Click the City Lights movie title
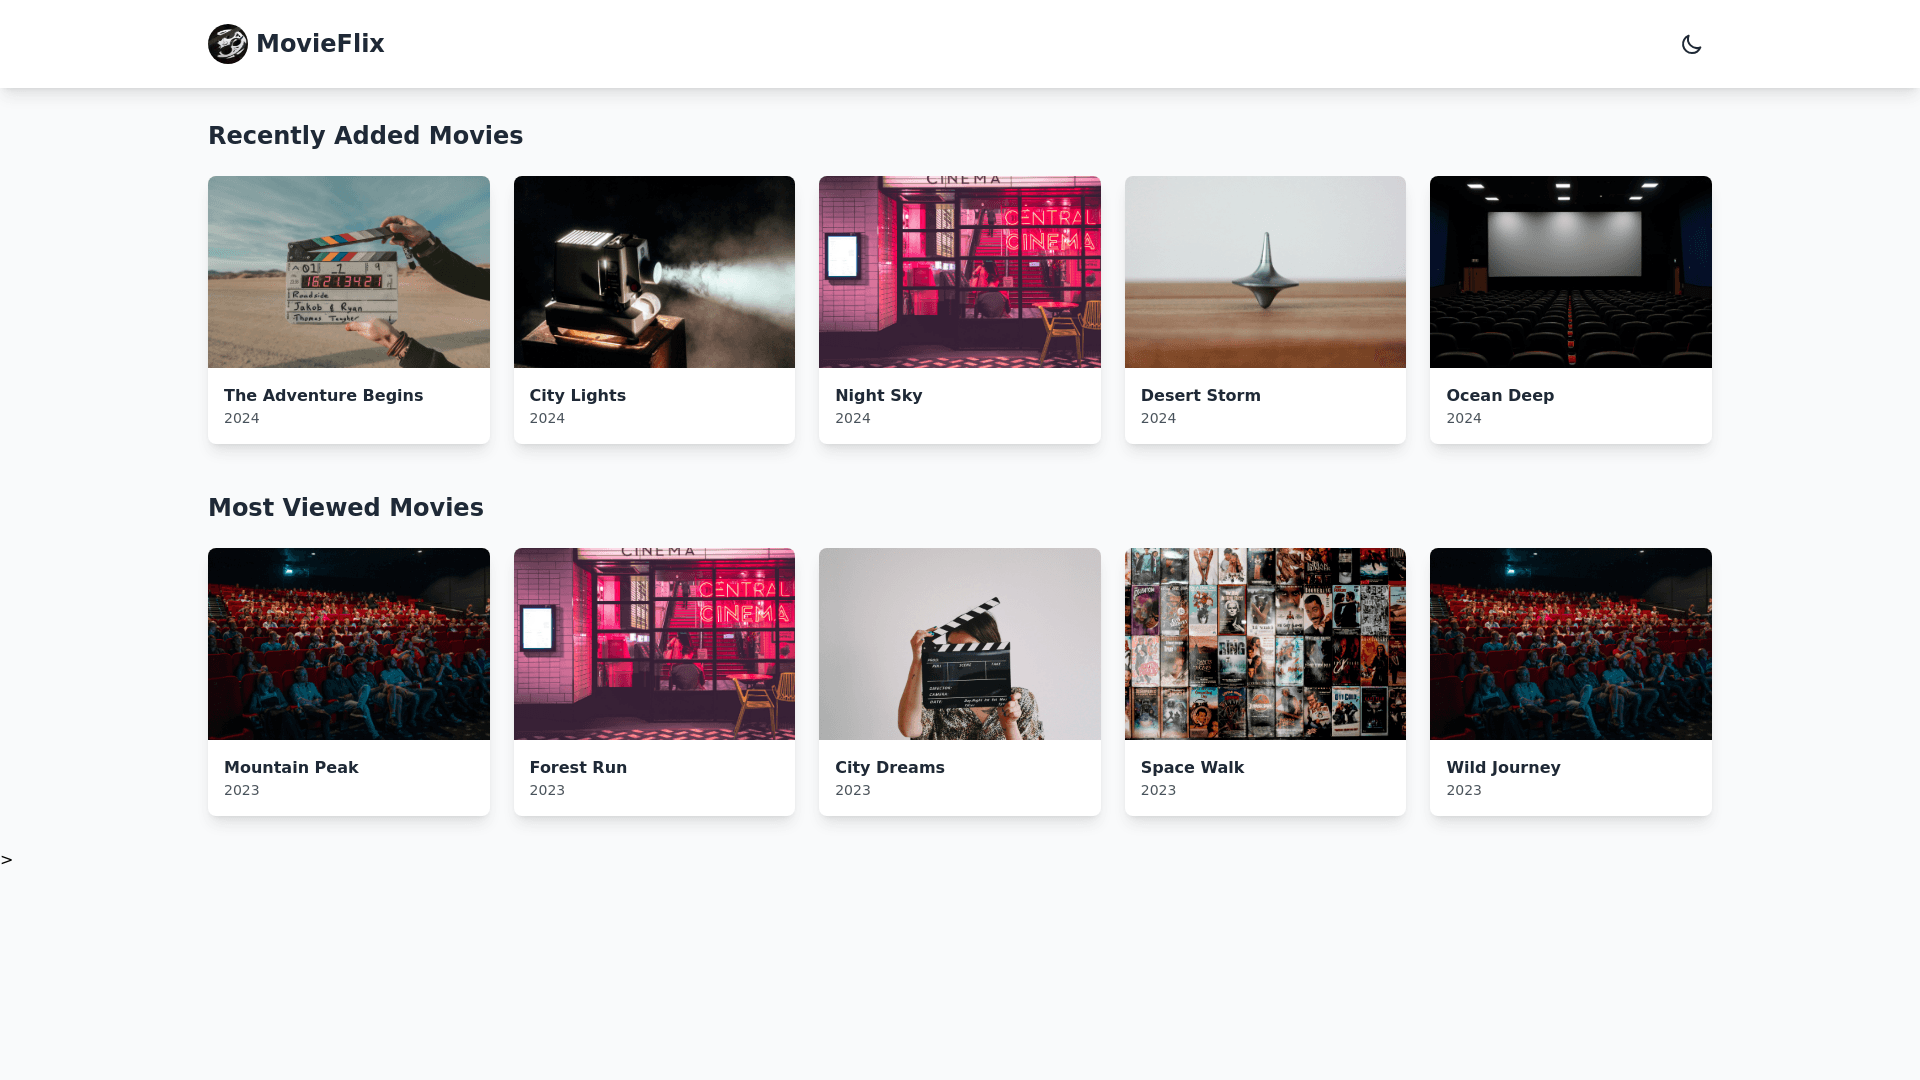 pos(577,395)
